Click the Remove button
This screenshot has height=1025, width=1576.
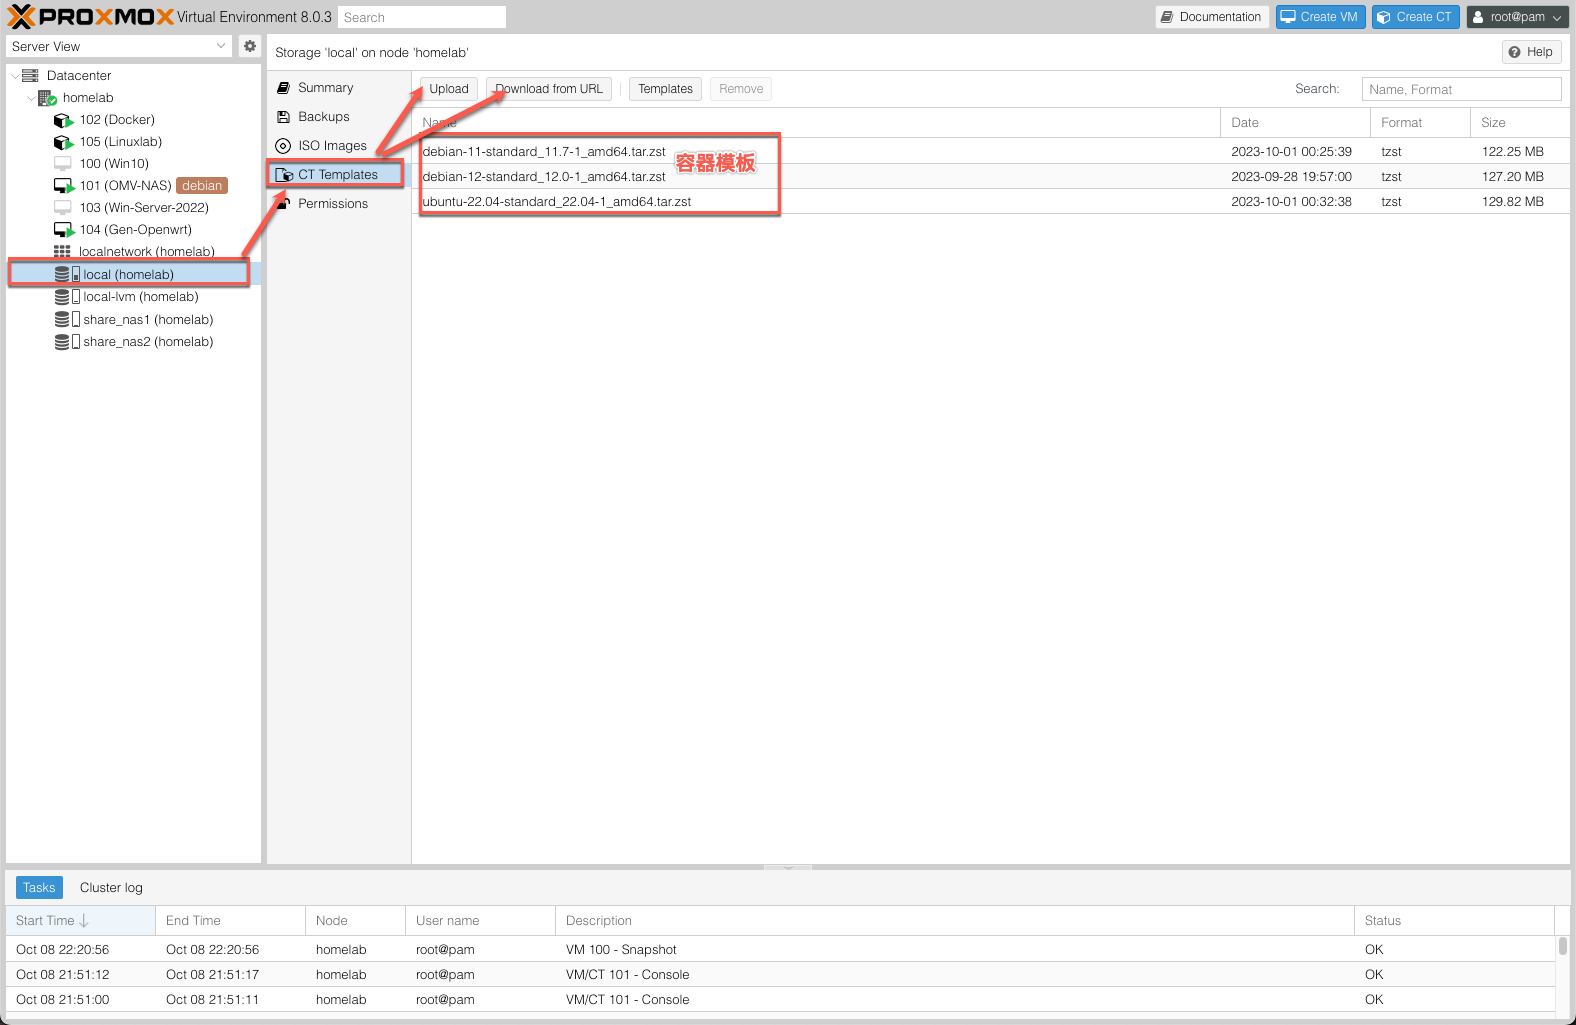point(741,89)
